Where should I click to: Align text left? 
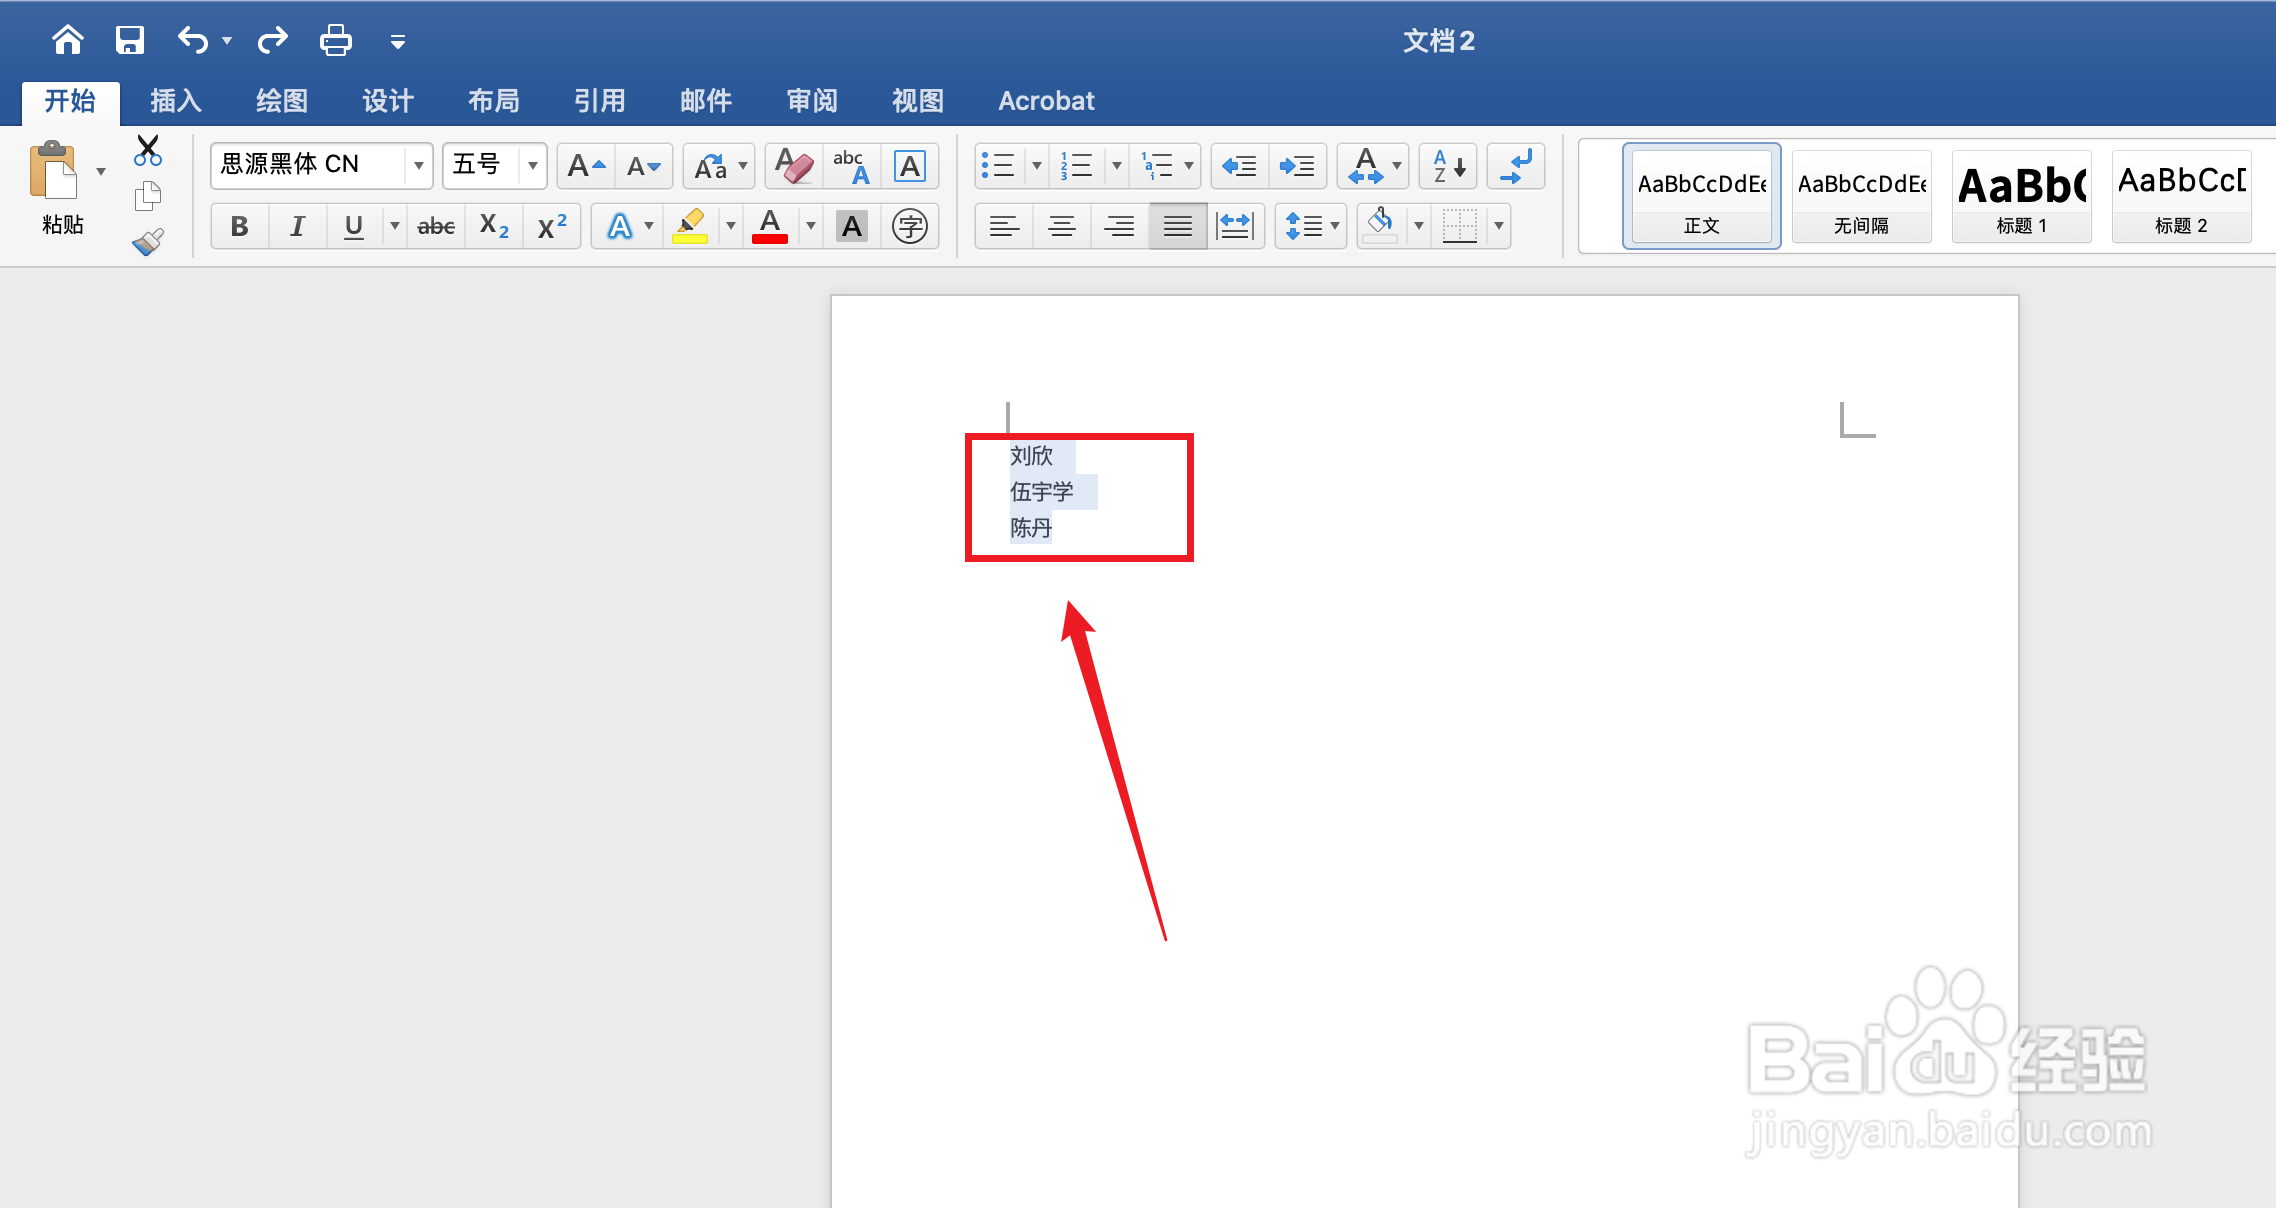click(x=1004, y=226)
